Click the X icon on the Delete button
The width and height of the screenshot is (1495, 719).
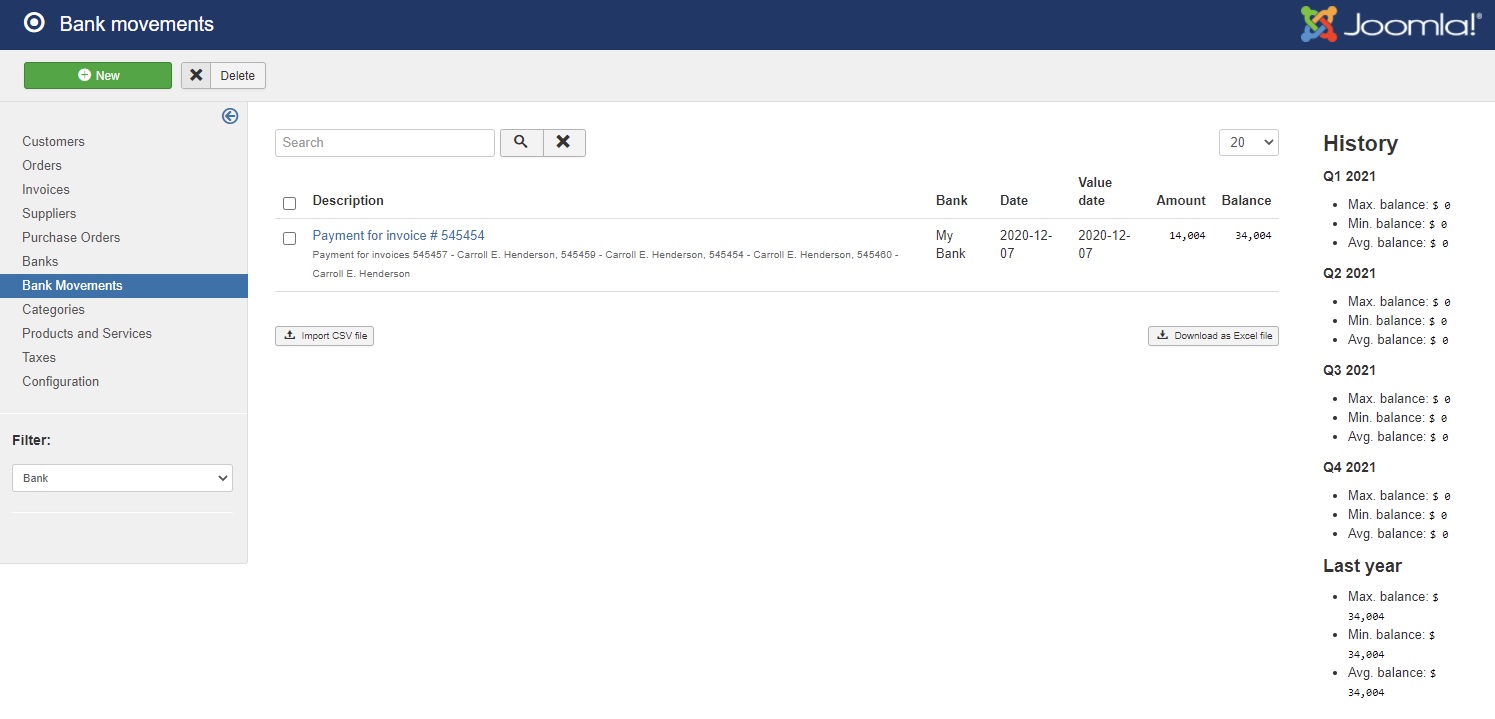[x=196, y=75]
